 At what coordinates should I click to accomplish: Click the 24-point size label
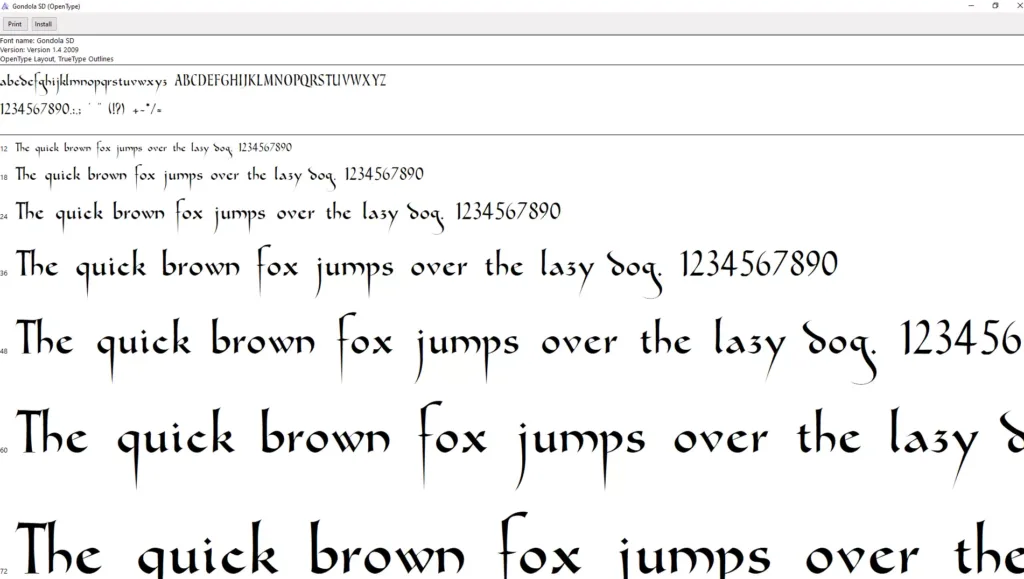[4, 217]
